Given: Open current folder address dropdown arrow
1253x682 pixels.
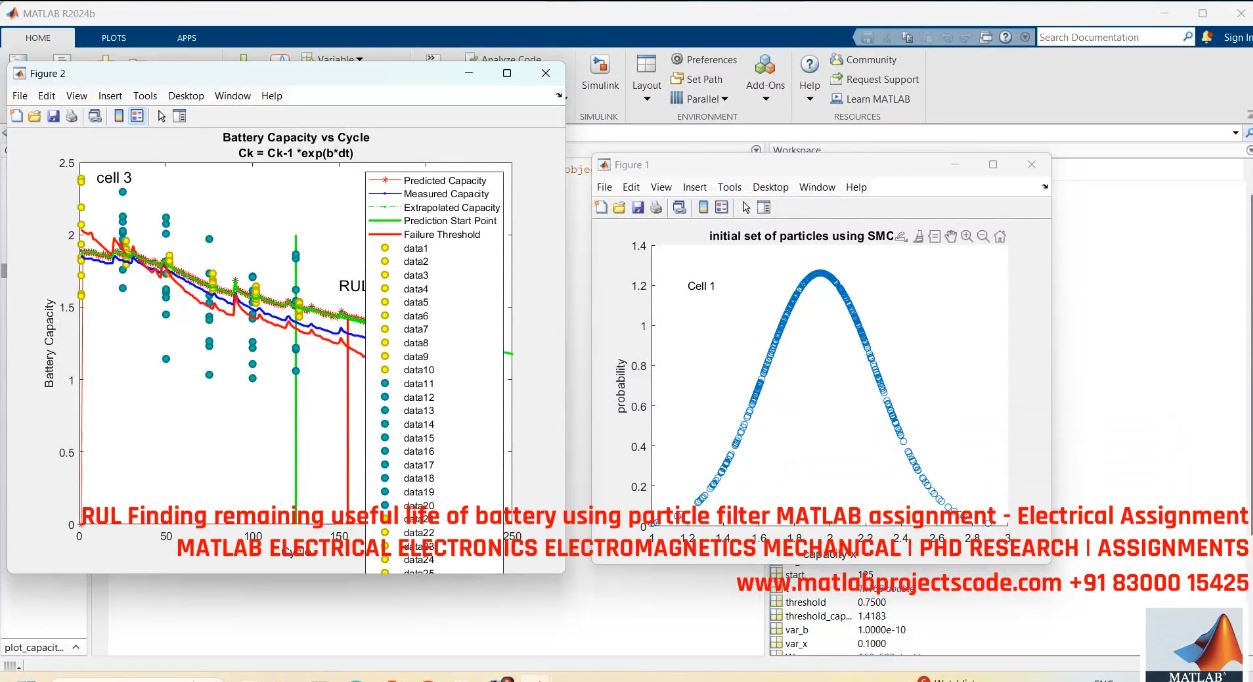Looking at the screenshot, I should click(x=1237, y=133).
